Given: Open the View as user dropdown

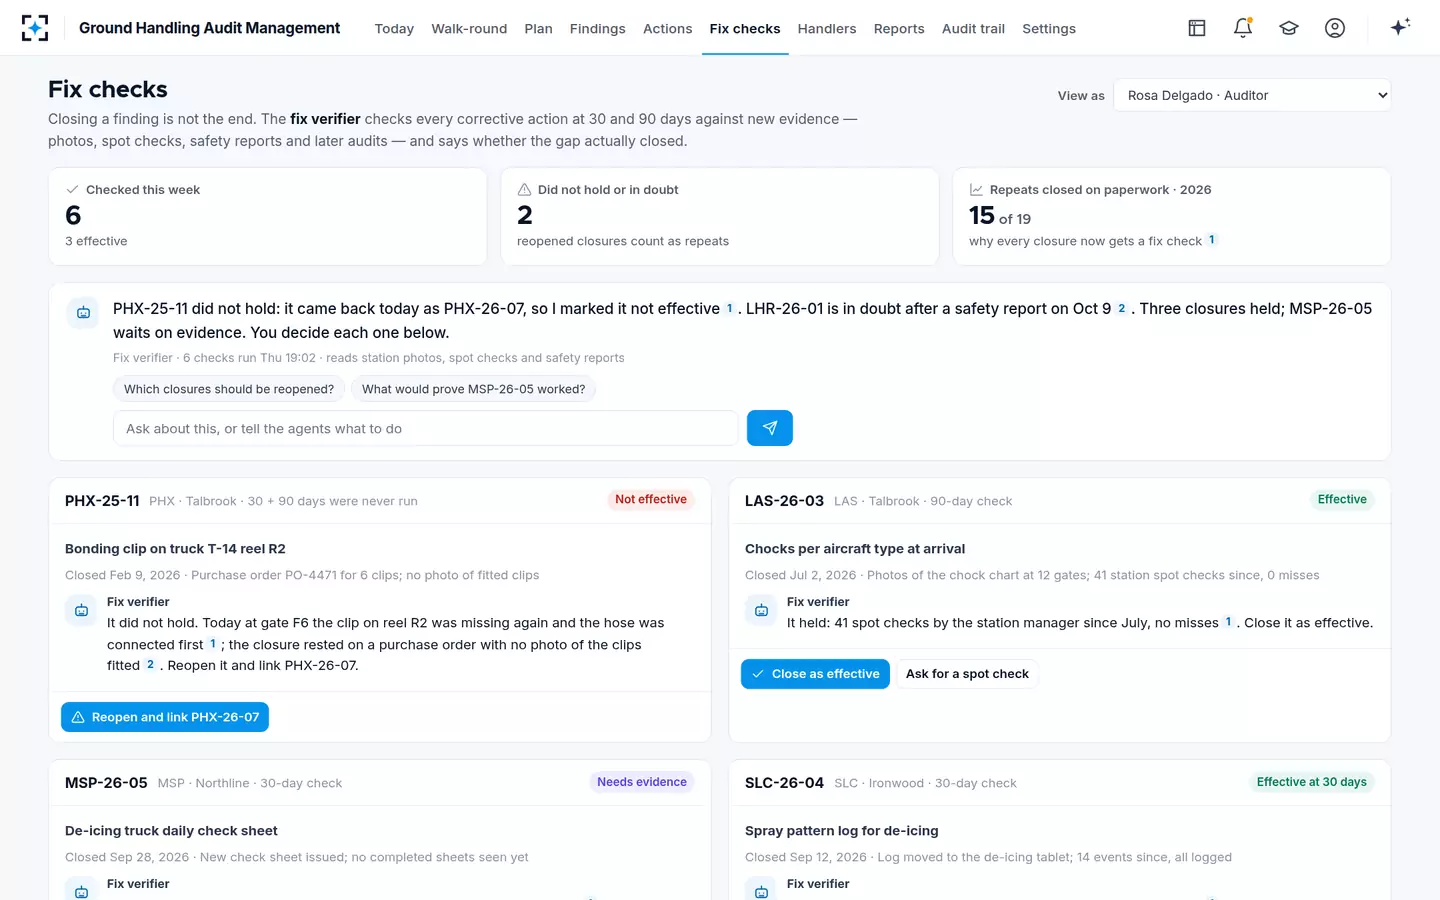Looking at the screenshot, I should pos(1252,95).
